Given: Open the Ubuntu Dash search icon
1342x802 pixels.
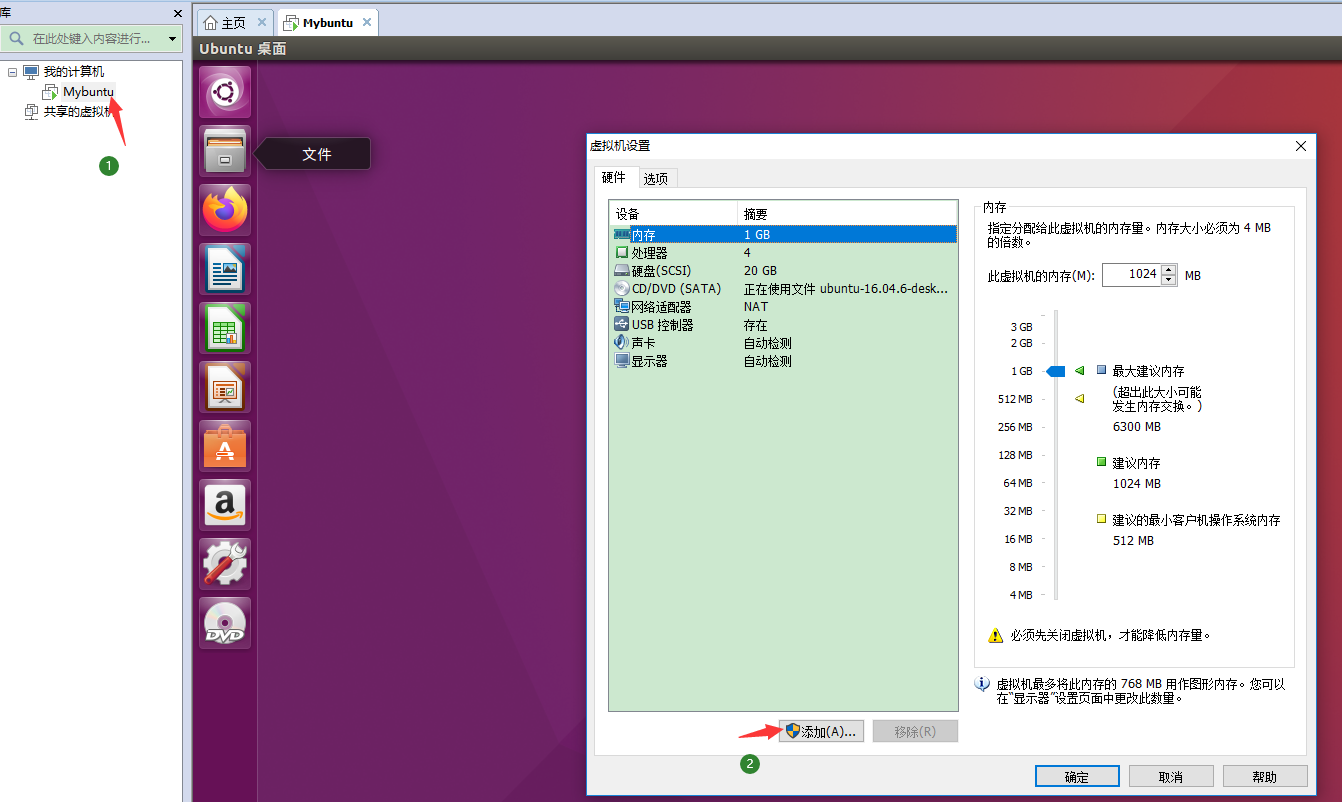Looking at the screenshot, I should pos(225,93).
